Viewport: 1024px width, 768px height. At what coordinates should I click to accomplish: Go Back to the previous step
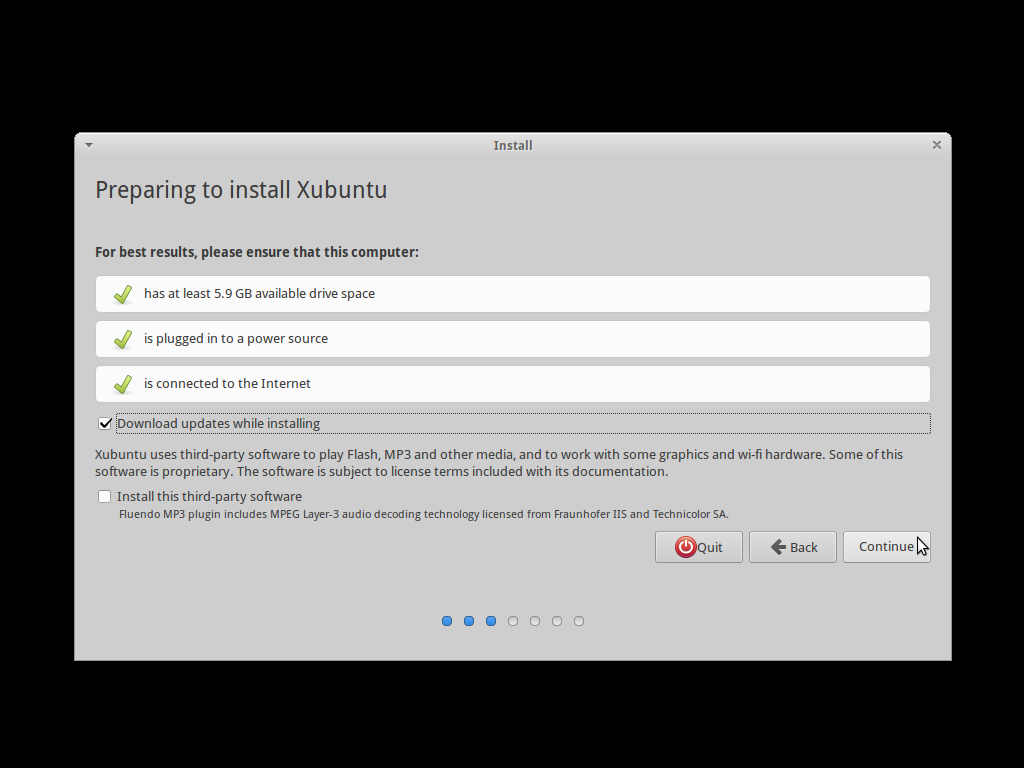(x=793, y=547)
